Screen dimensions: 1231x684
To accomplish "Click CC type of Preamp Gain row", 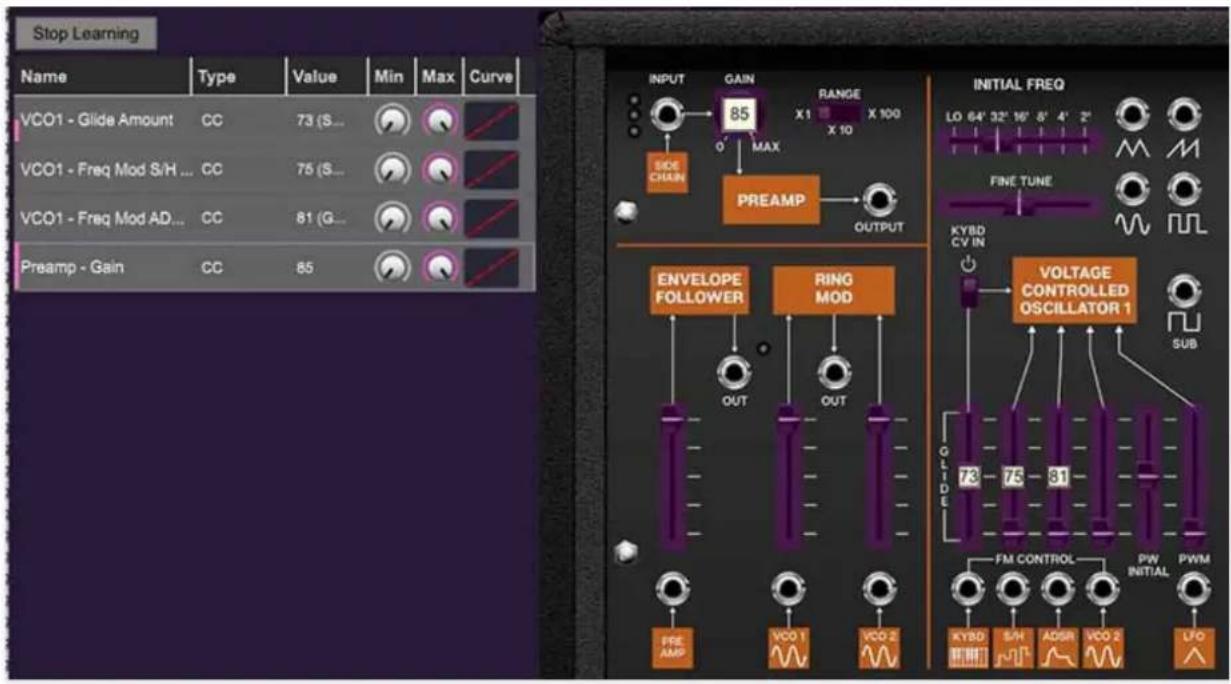I will [212, 268].
